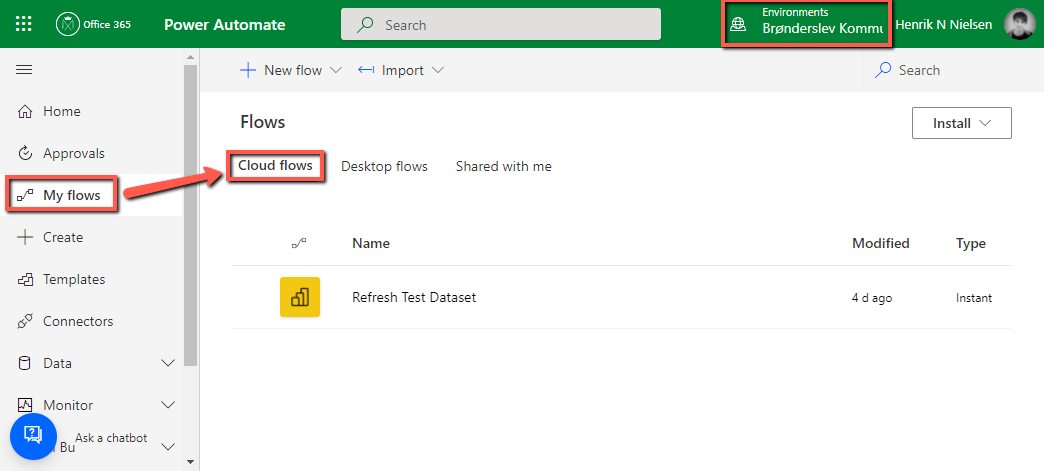1044x471 pixels.
Task: Open the New flow dropdown chevron
Action: point(336,70)
